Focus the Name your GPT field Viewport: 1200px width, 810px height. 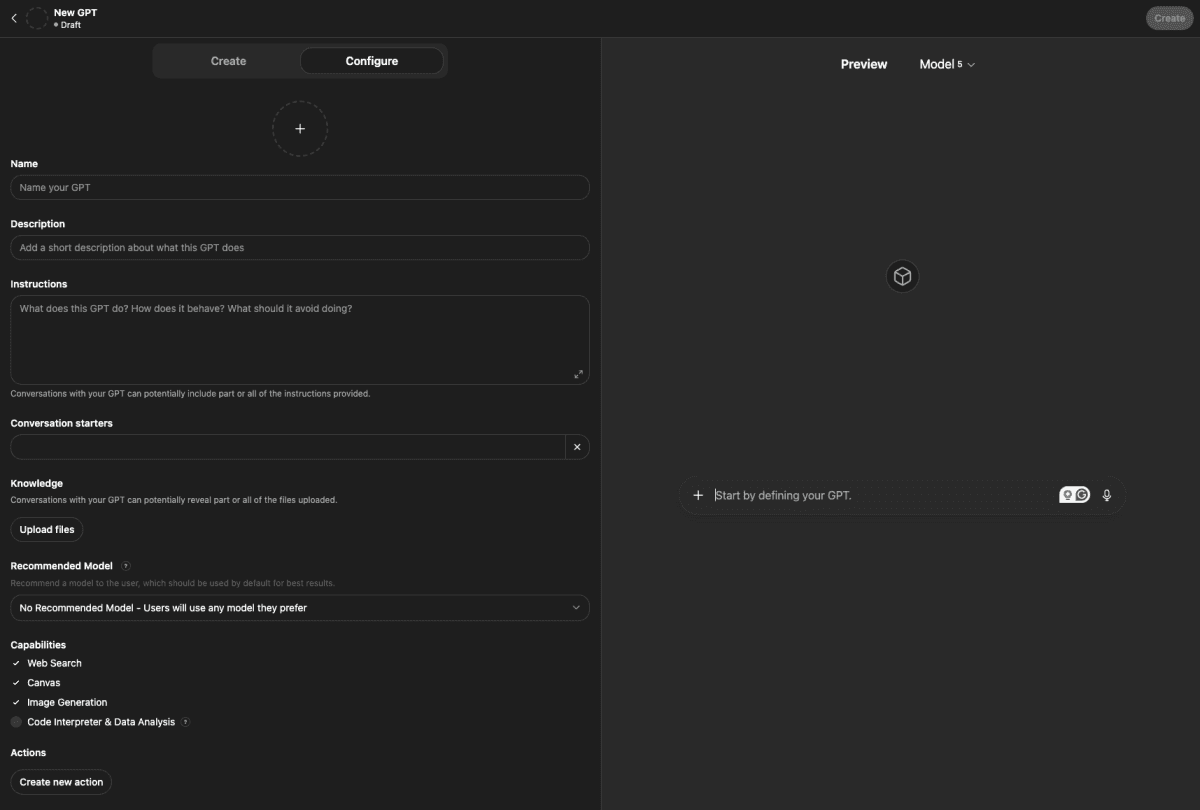(x=300, y=188)
